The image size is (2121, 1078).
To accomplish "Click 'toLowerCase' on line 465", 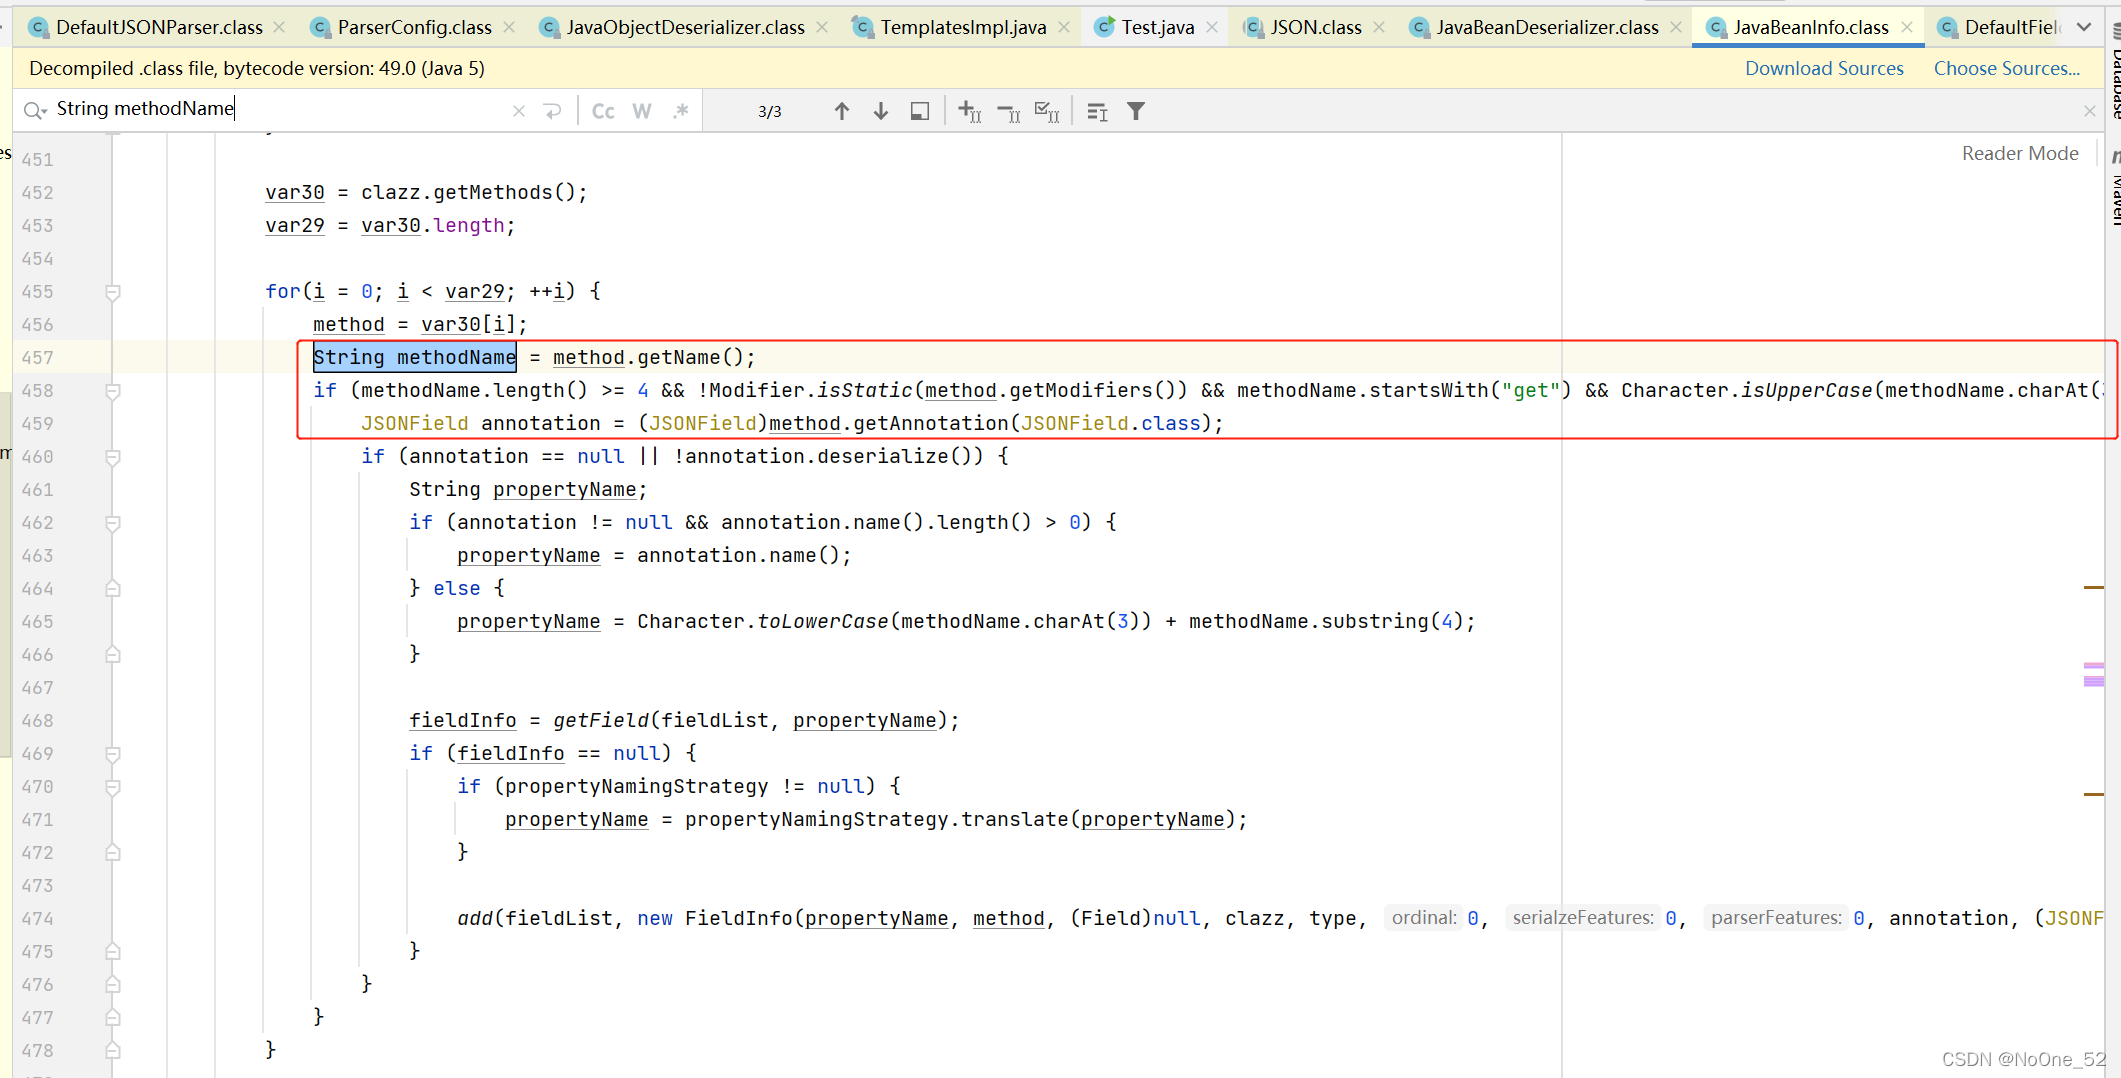I will coord(823,622).
